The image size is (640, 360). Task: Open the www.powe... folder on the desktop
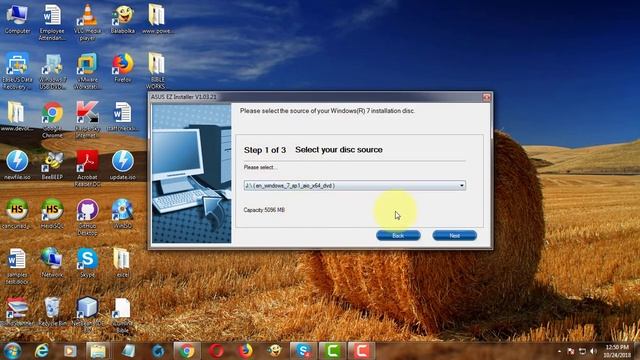(x=157, y=19)
